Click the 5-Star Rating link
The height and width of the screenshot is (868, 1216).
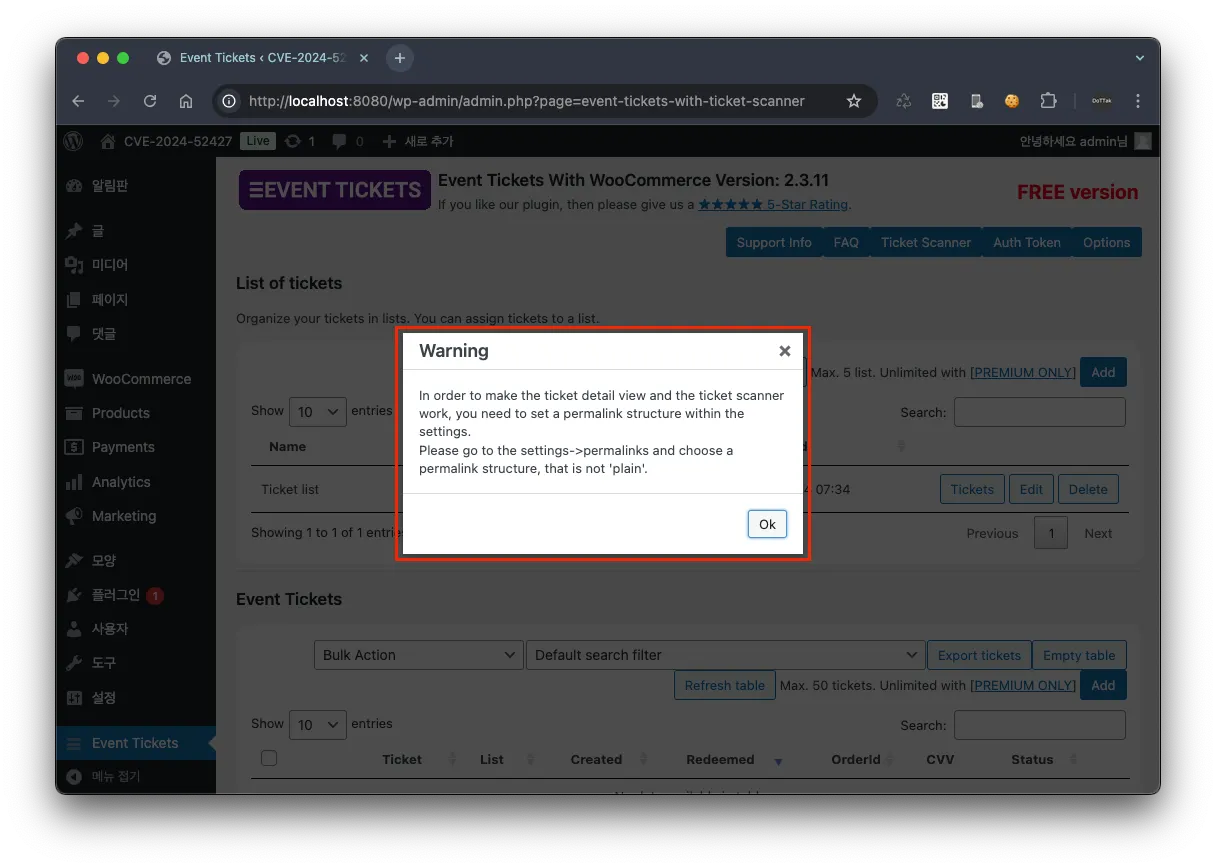point(773,204)
